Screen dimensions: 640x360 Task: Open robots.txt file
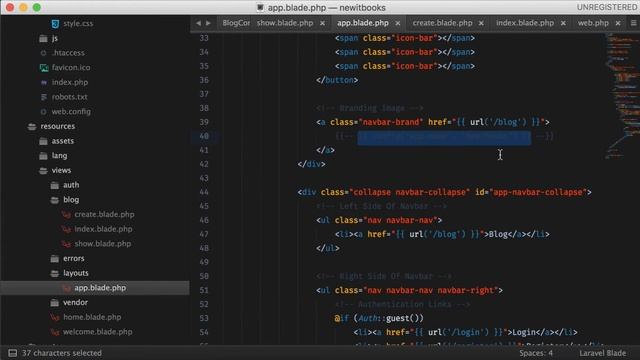point(69,97)
